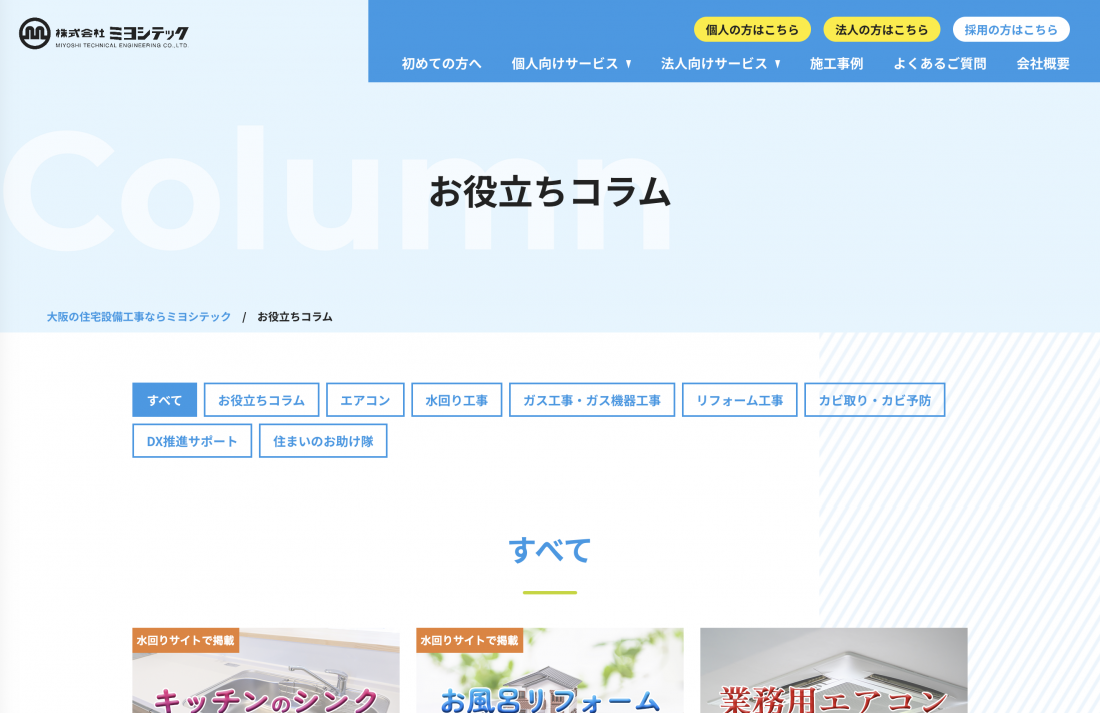Select the すべて category filter
Viewport: 1100px width, 713px height.
point(164,400)
